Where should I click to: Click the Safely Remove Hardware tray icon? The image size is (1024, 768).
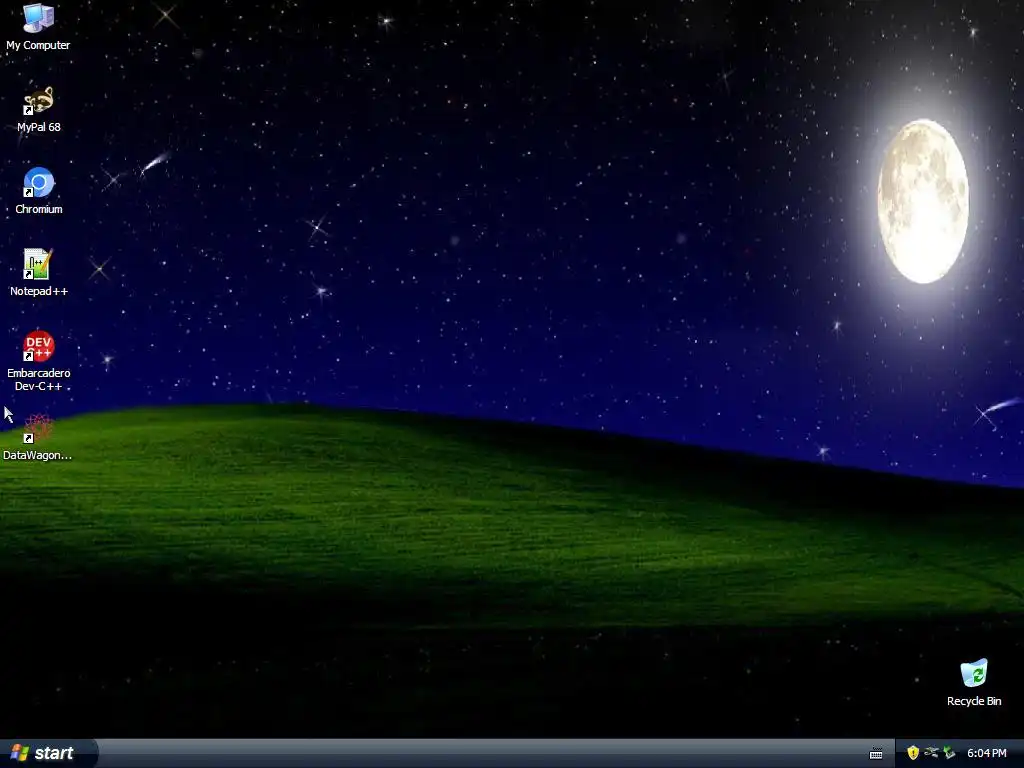click(949, 753)
